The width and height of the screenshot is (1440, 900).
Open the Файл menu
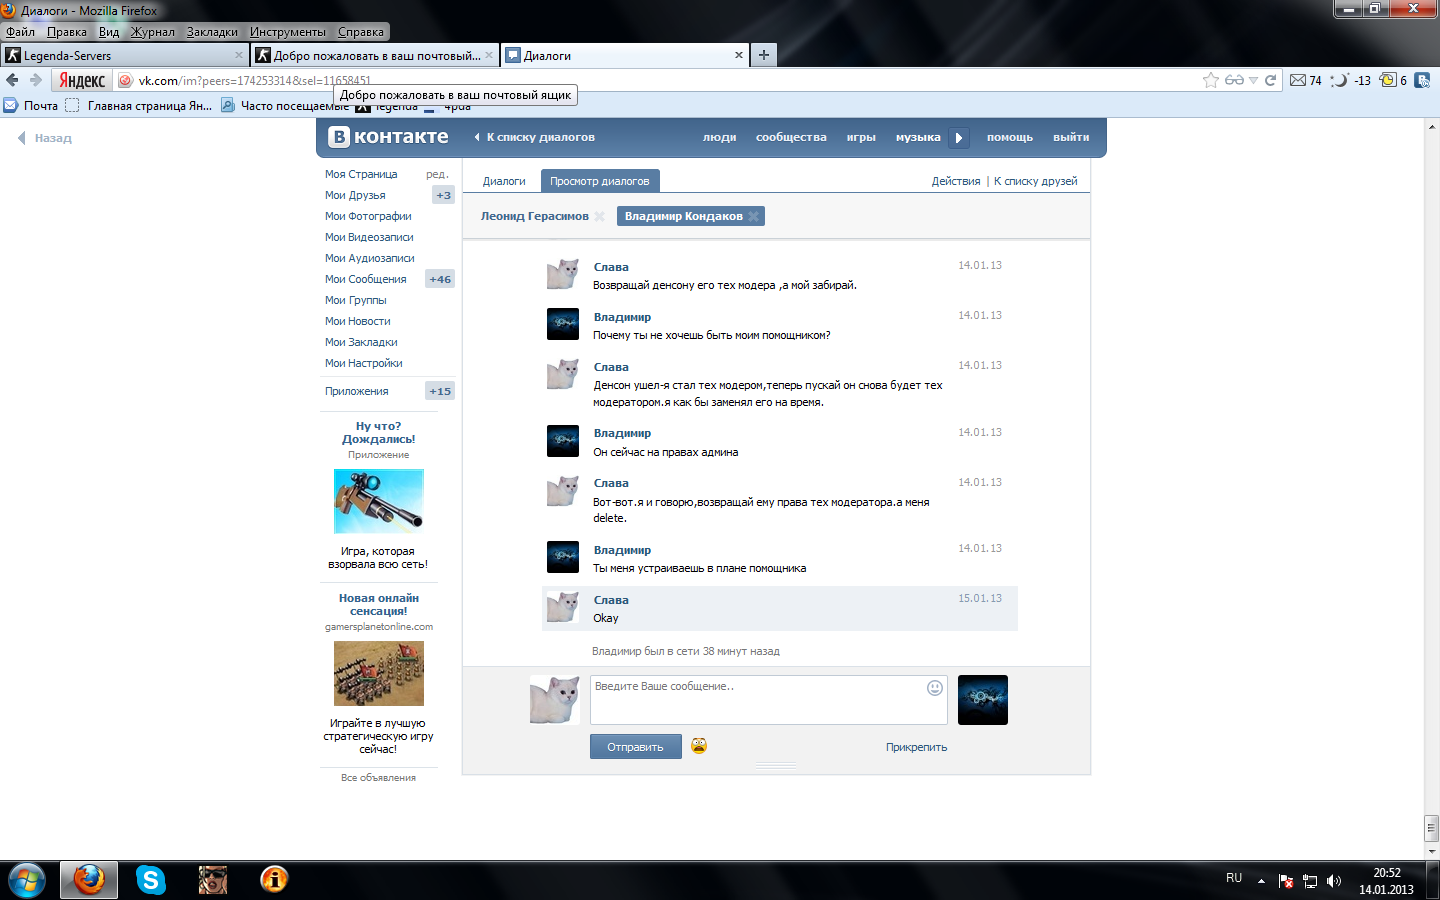(x=20, y=32)
